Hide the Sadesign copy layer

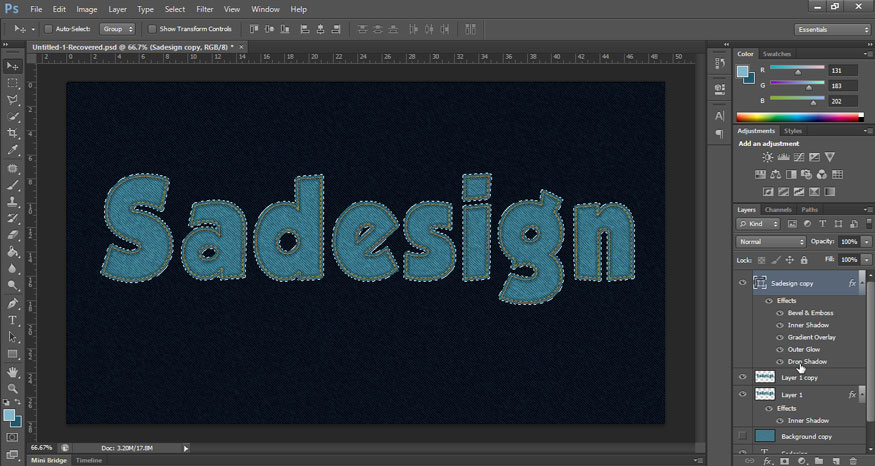pyautogui.click(x=743, y=283)
